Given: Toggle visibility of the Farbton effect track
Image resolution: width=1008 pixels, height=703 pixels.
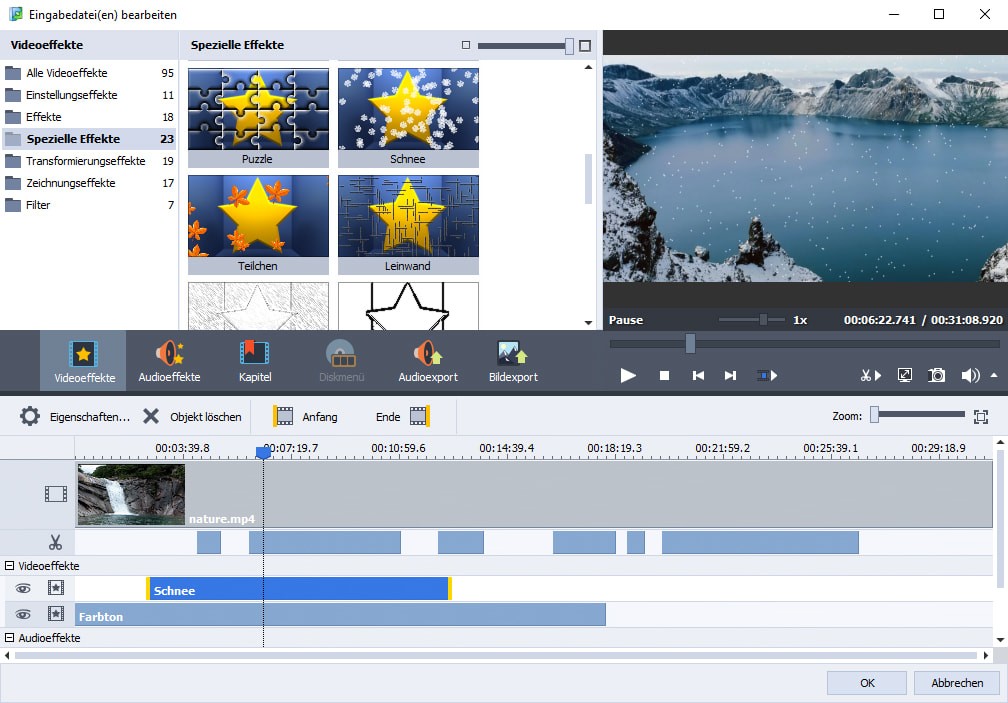Looking at the screenshot, I should coord(23,615).
